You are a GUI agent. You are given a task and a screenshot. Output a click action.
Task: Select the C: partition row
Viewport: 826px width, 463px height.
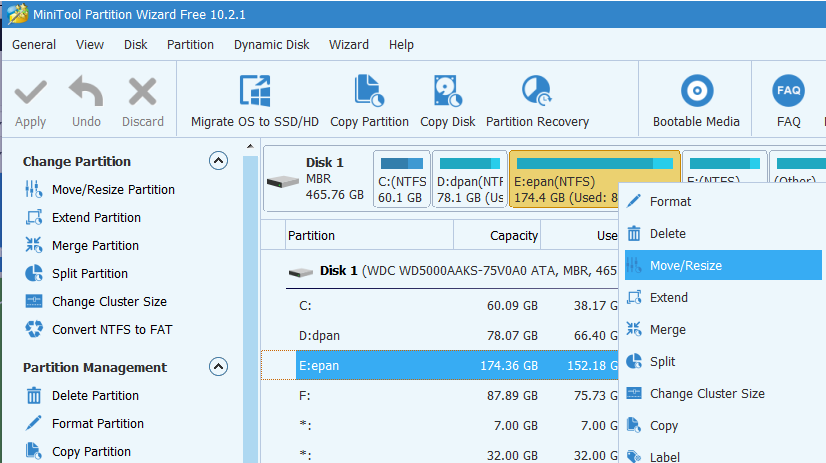[440, 306]
